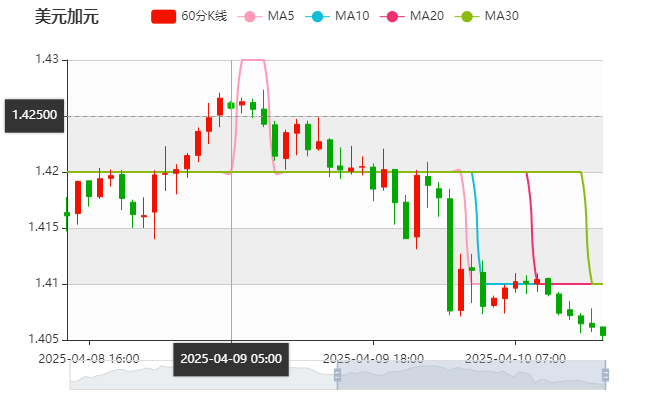
Task: Toggle the MA10 legend line
Action: [337, 17]
